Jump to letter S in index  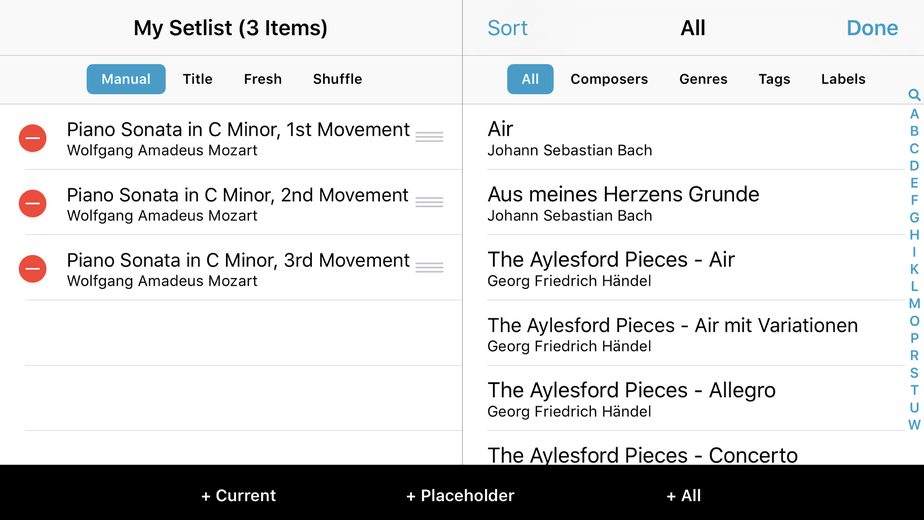[914, 373]
